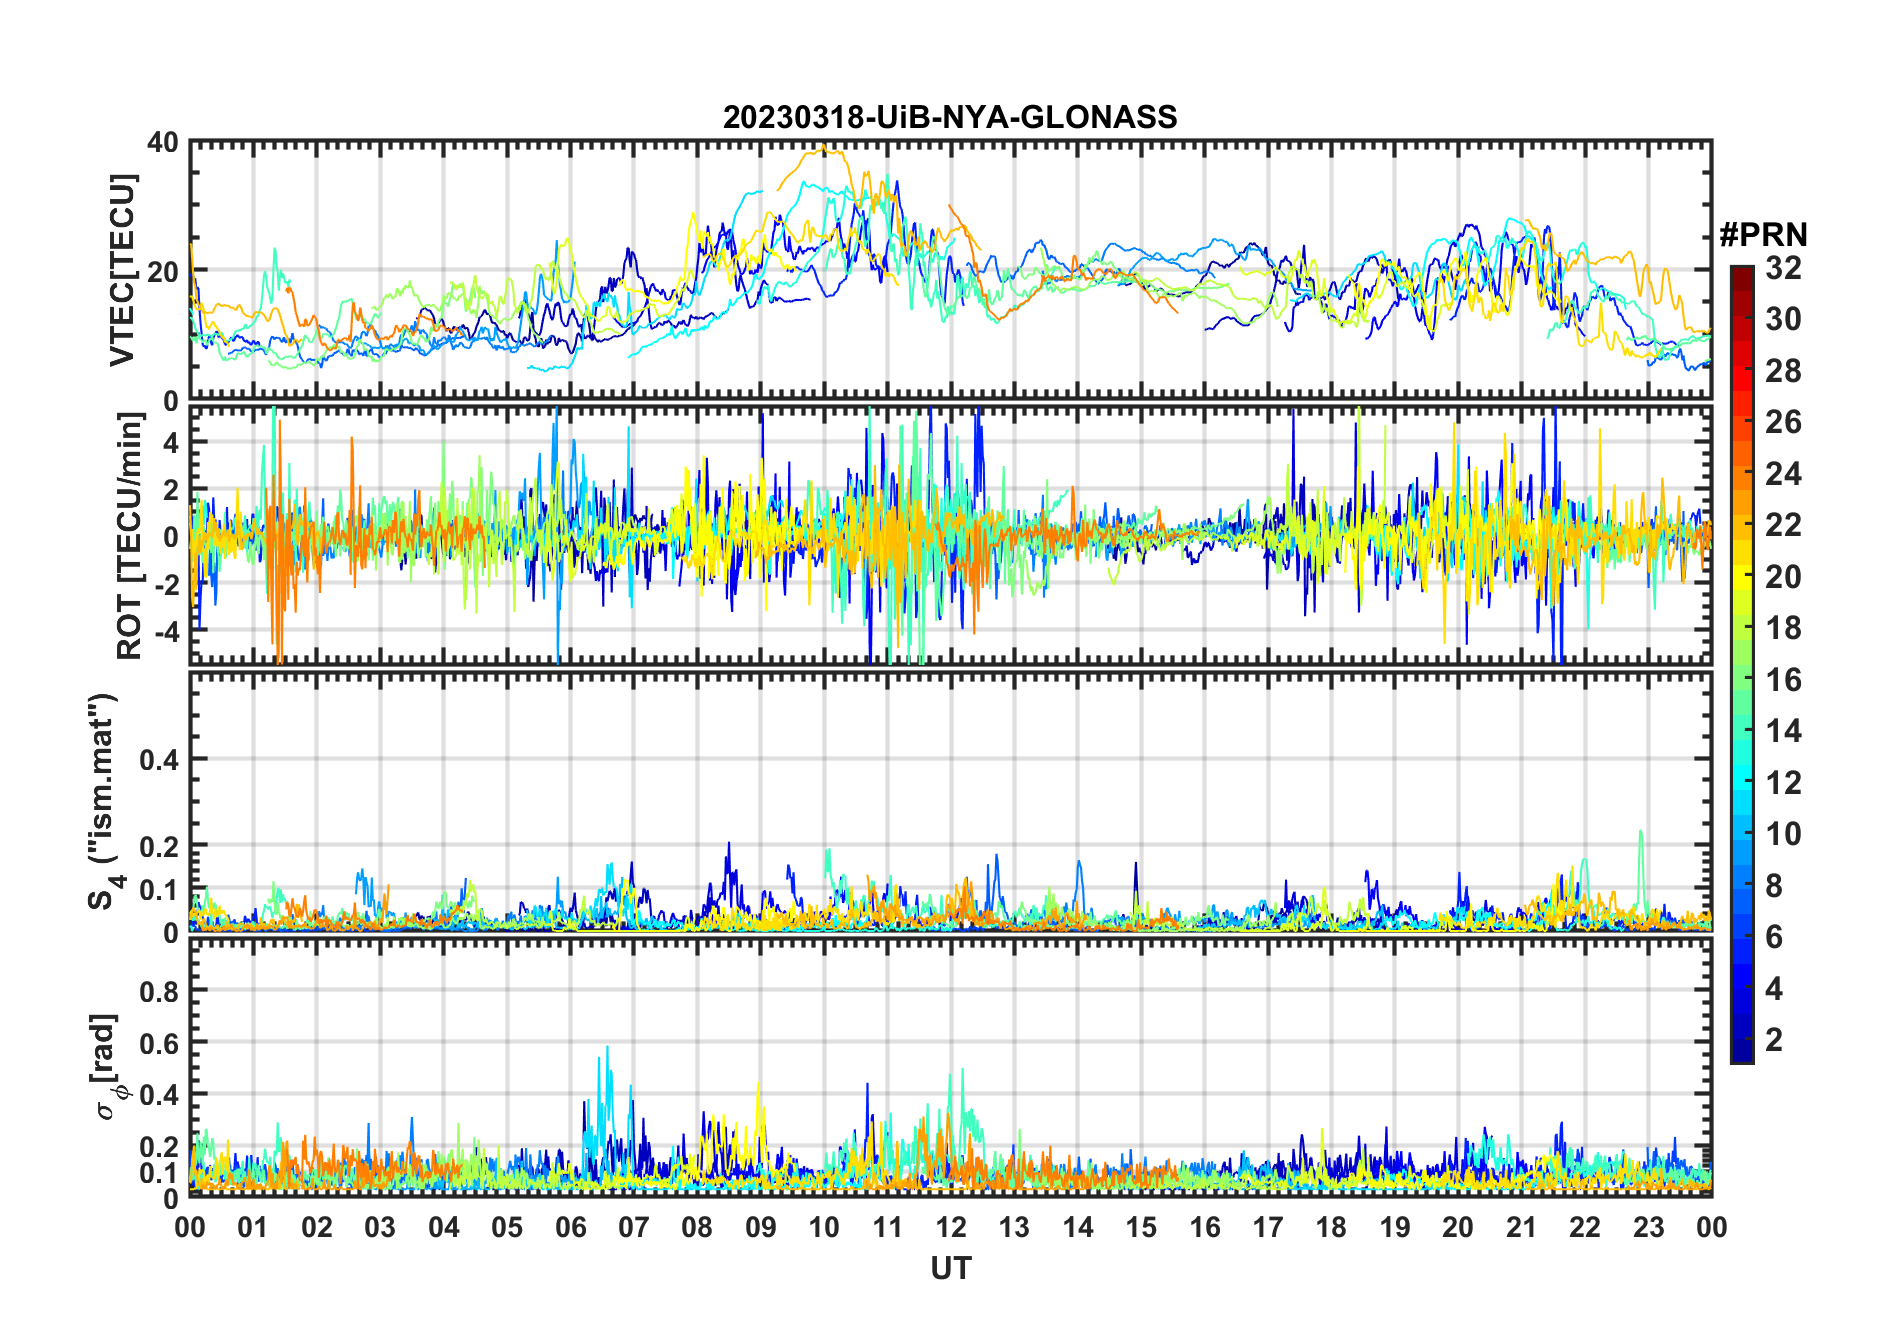The image size is (1902, 1330).
Task: Click the S4 ("ism.mat") y-axis label
Action: [x=105, y=801]
